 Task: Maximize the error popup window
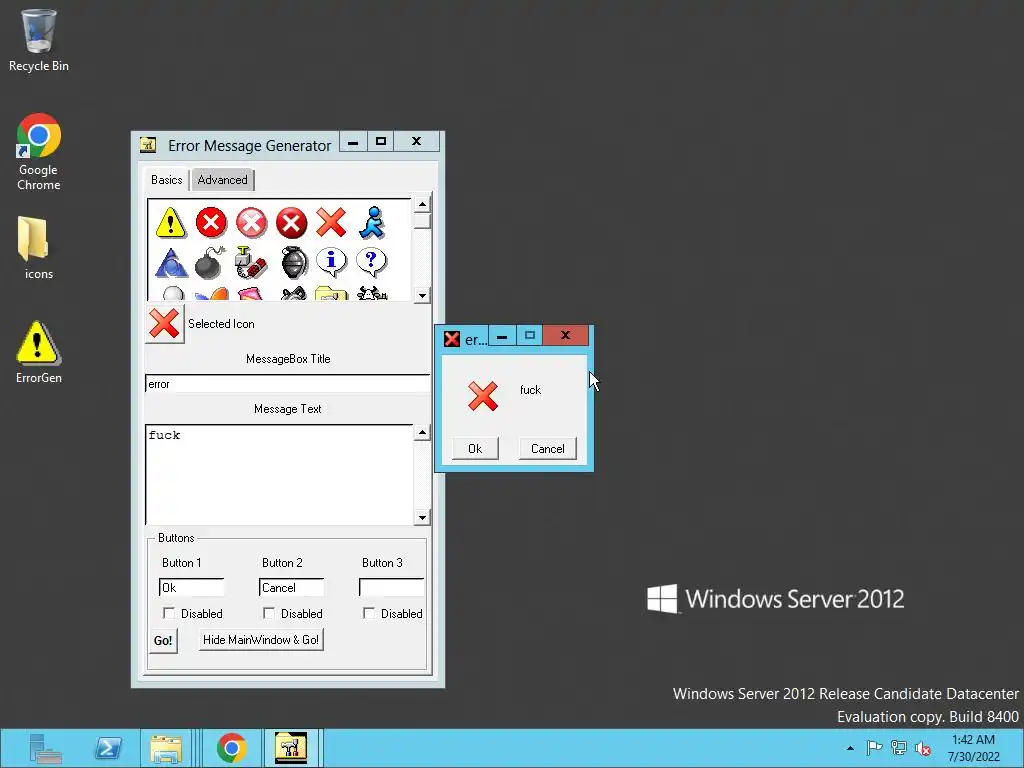530,336
